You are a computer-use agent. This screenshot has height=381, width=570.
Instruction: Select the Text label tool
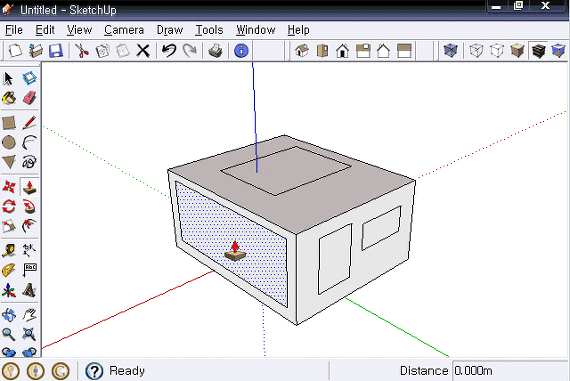[x=29, y=270]
